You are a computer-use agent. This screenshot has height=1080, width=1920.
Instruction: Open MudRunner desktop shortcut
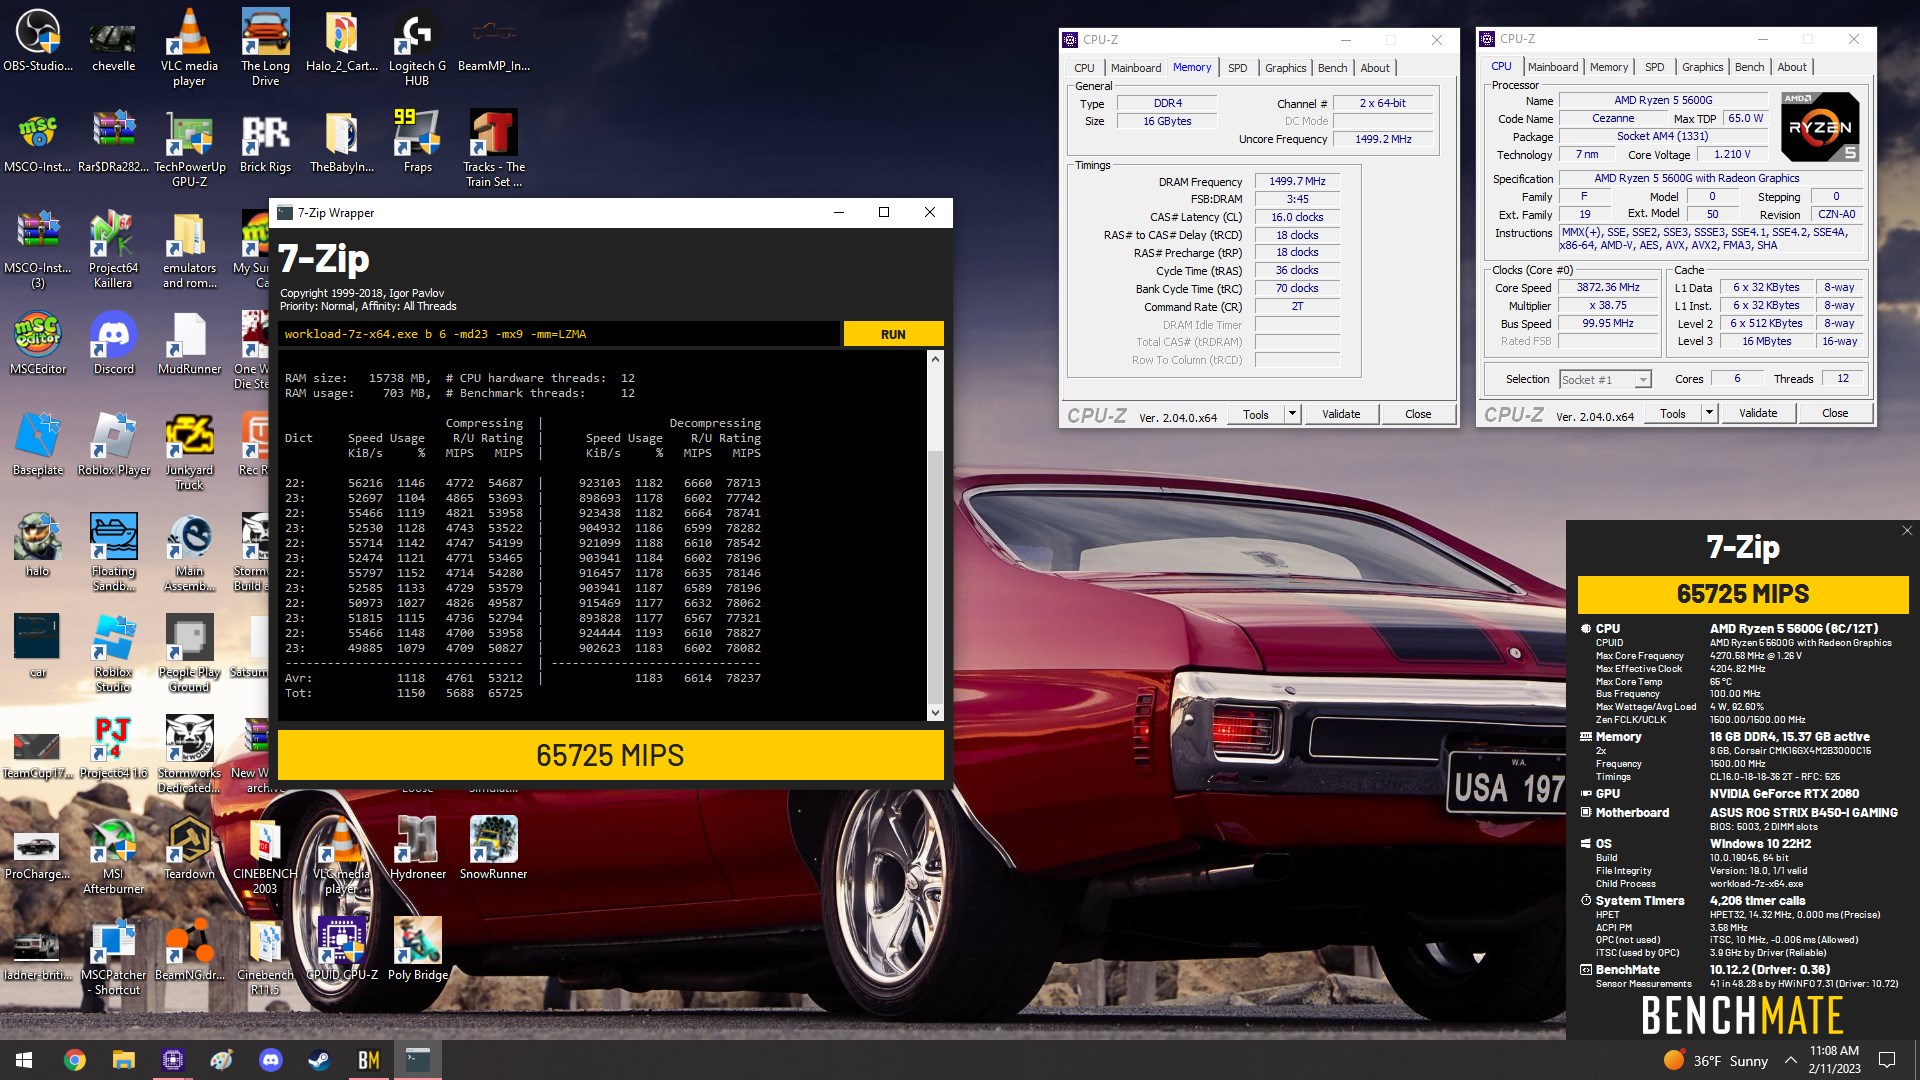coord(189,343)
